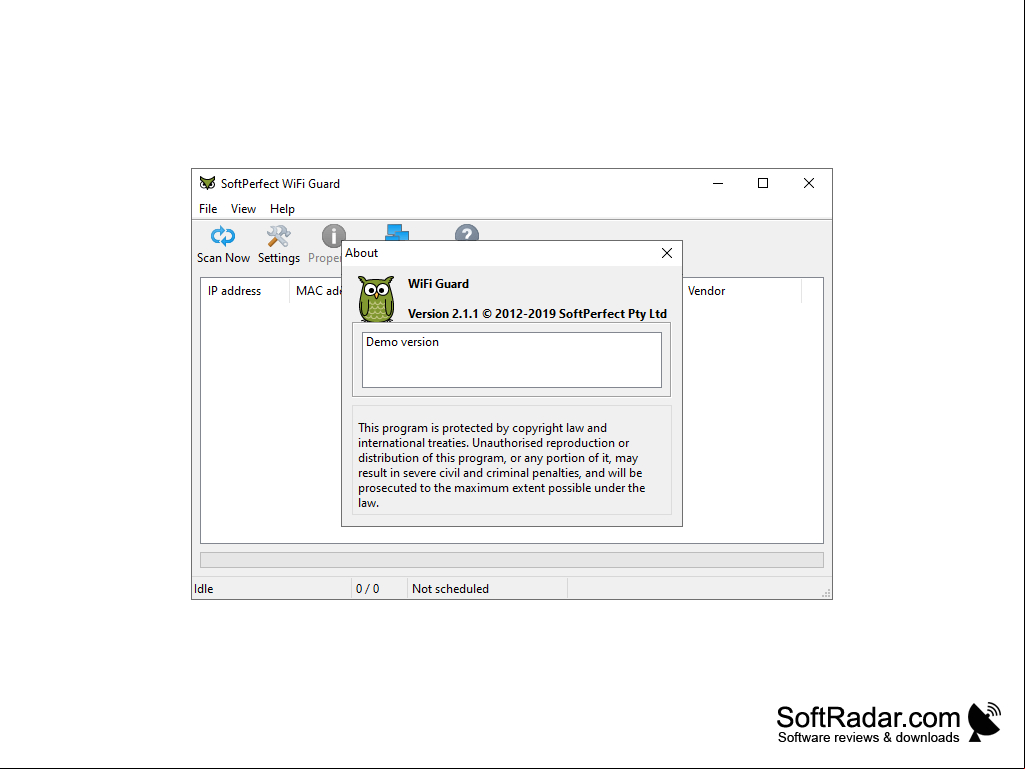Maximize the SoftPerfect WiFi Guard window

point(763,183)
